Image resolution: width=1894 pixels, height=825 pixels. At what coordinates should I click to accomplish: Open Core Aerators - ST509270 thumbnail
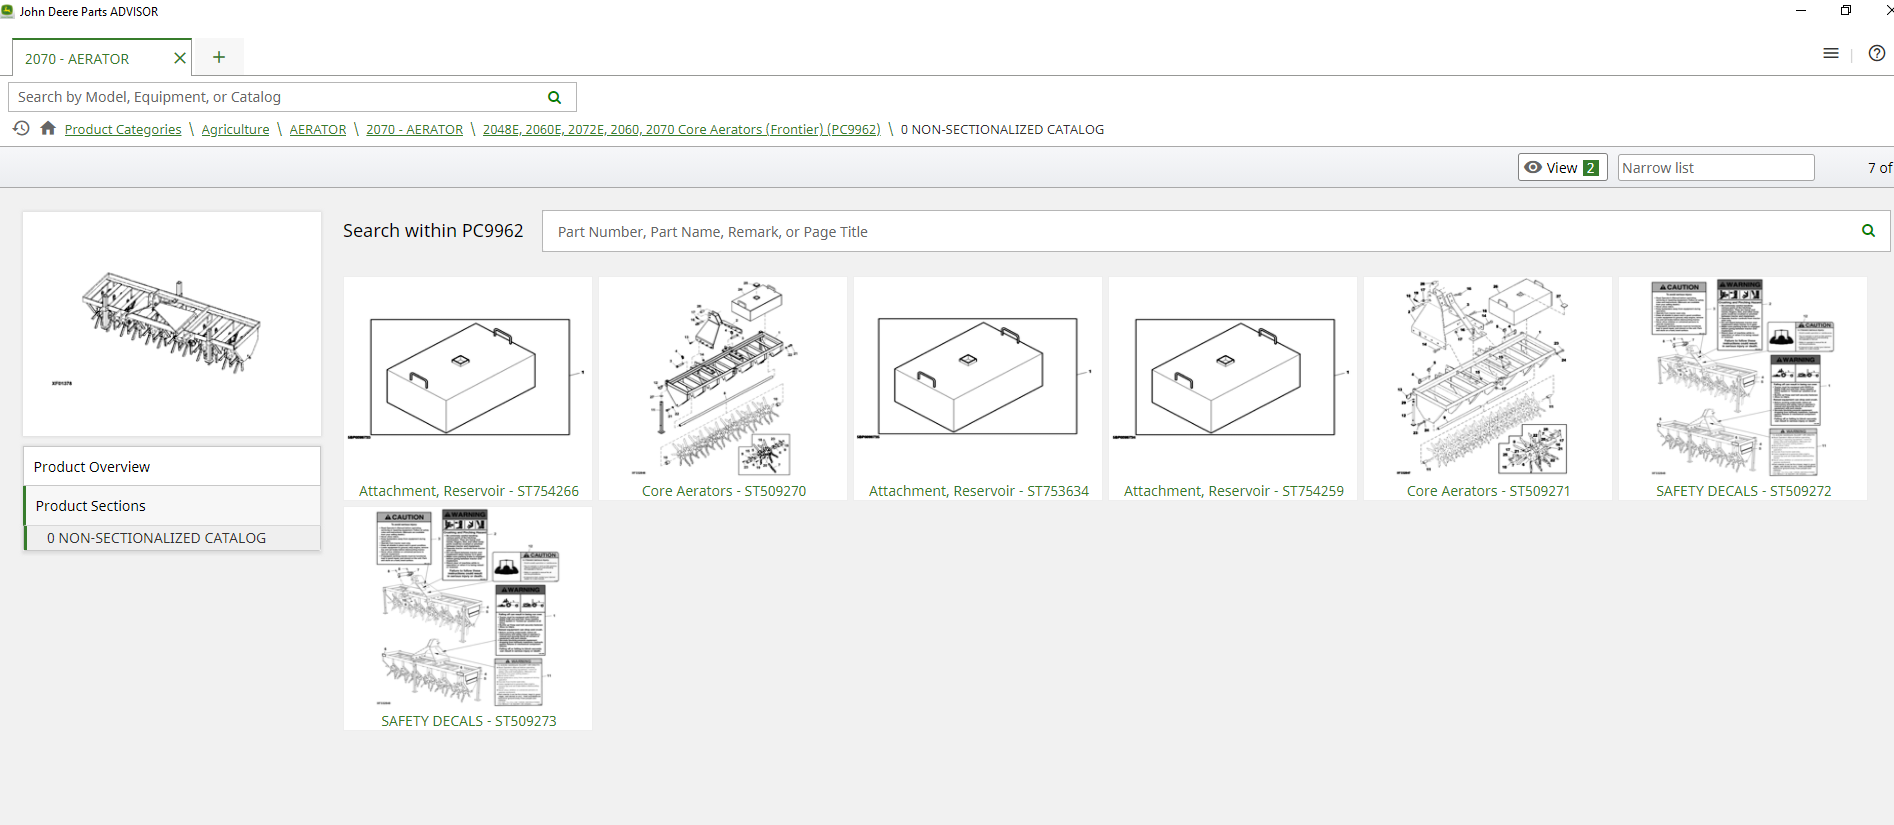723,389
